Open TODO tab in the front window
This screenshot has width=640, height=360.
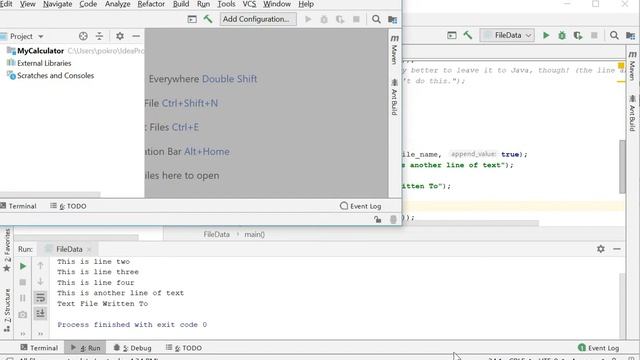[x=68, y=206]
